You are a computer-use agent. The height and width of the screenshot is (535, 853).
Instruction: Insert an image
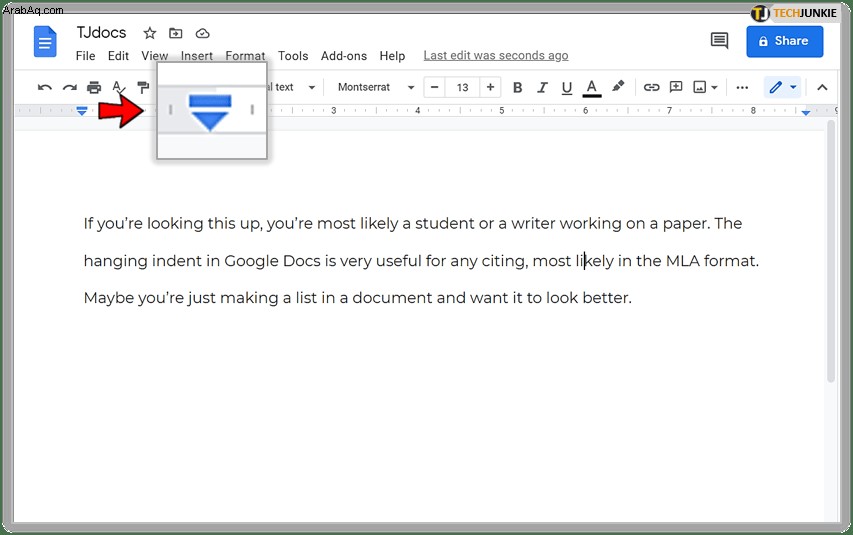click(700, 87)
